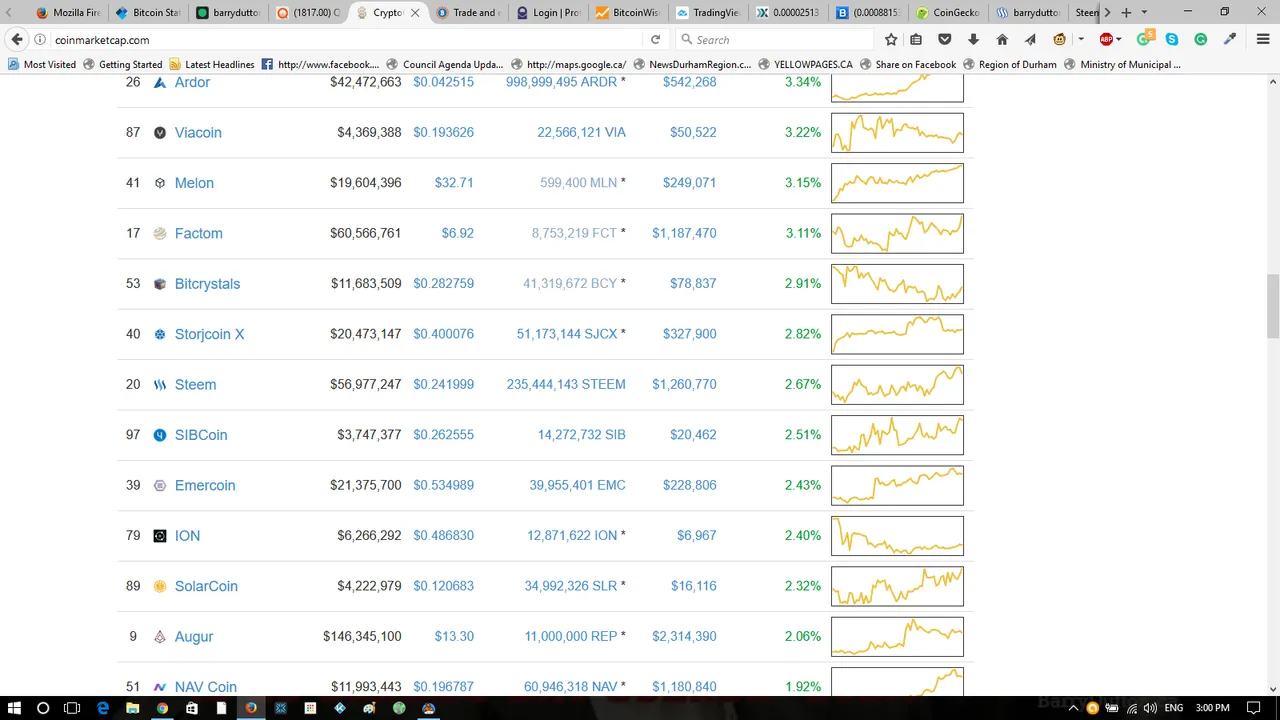This screenshot has width=1280, height=720.
Task: Click the Grammarly green G icon
Action: pyautogui.click(x=1201, y=40)
